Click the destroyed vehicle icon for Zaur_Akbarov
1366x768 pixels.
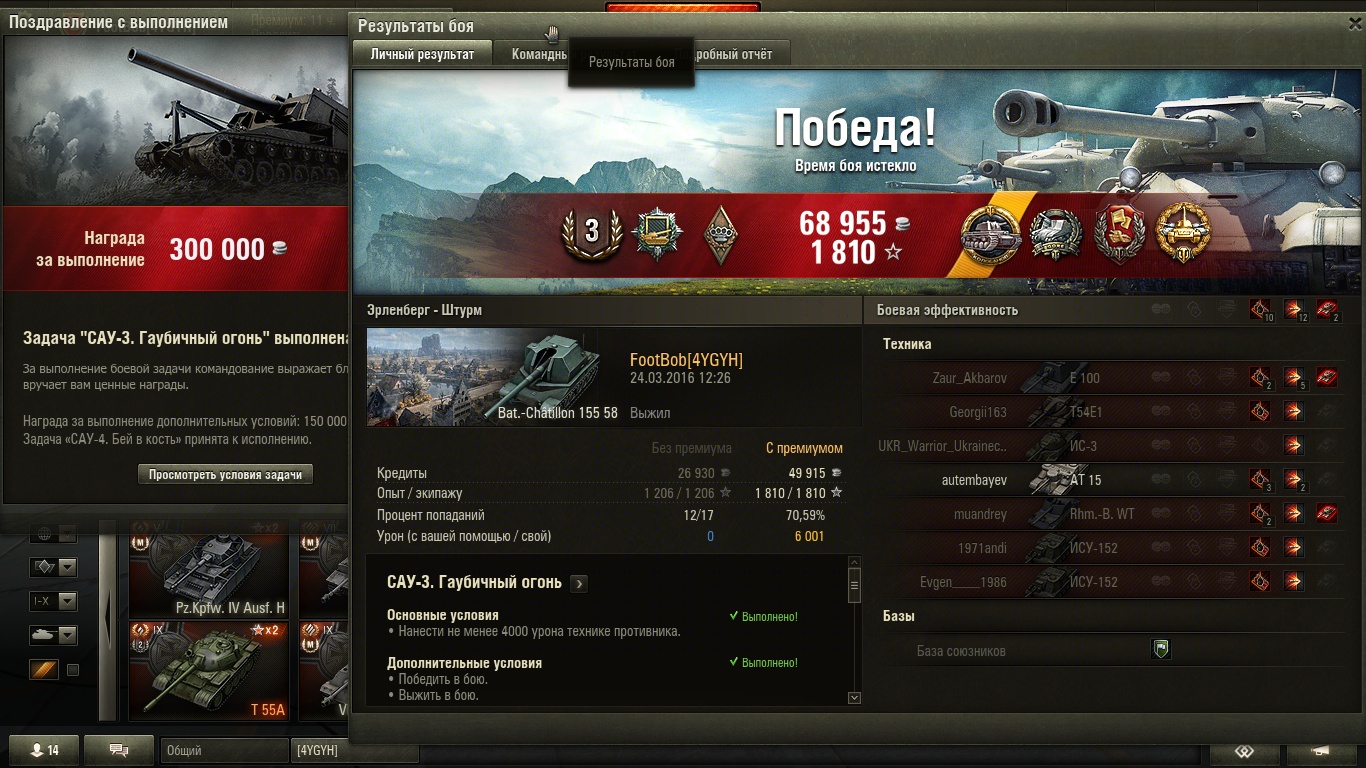coord(1327,378)
